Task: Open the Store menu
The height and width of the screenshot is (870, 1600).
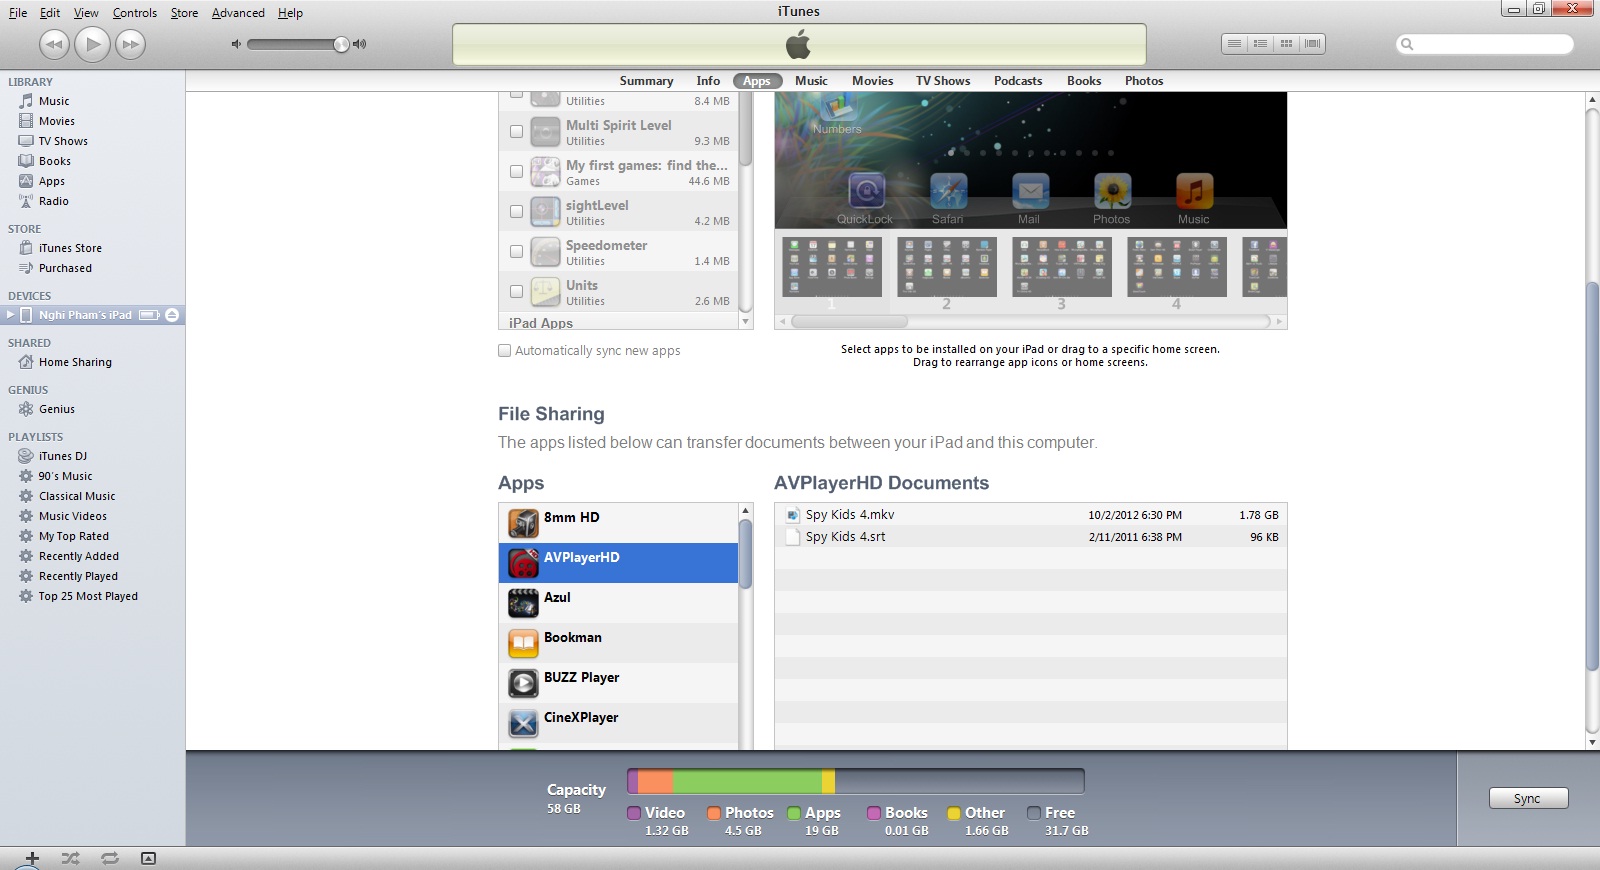Action: click(x=184, y=13)
